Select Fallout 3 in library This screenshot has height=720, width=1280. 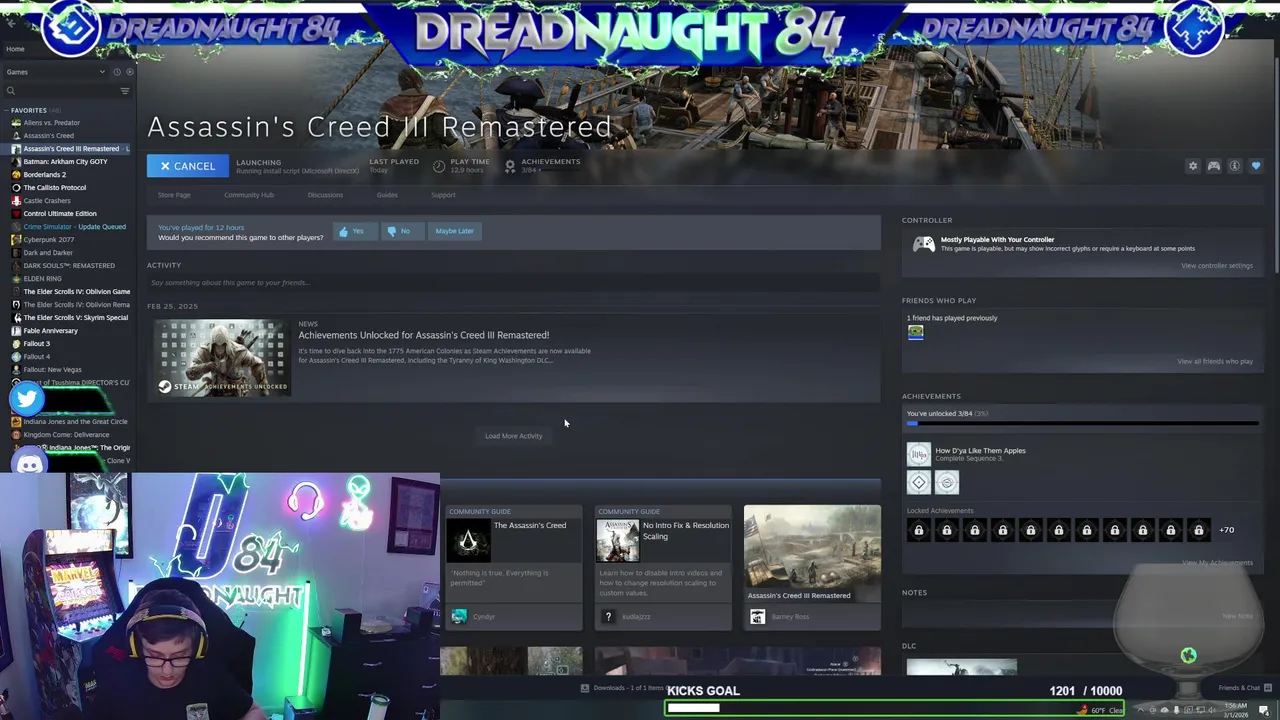click(x=36, y=344)
